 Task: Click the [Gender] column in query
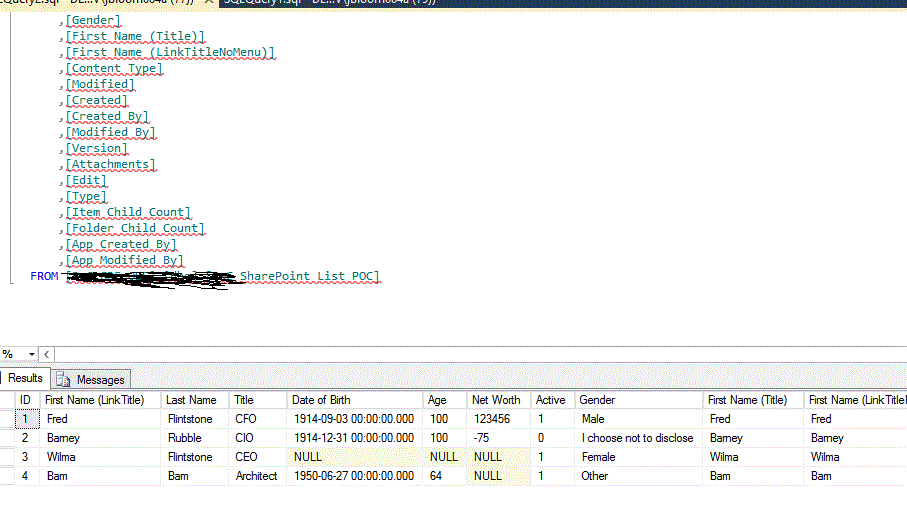(93, 20)
